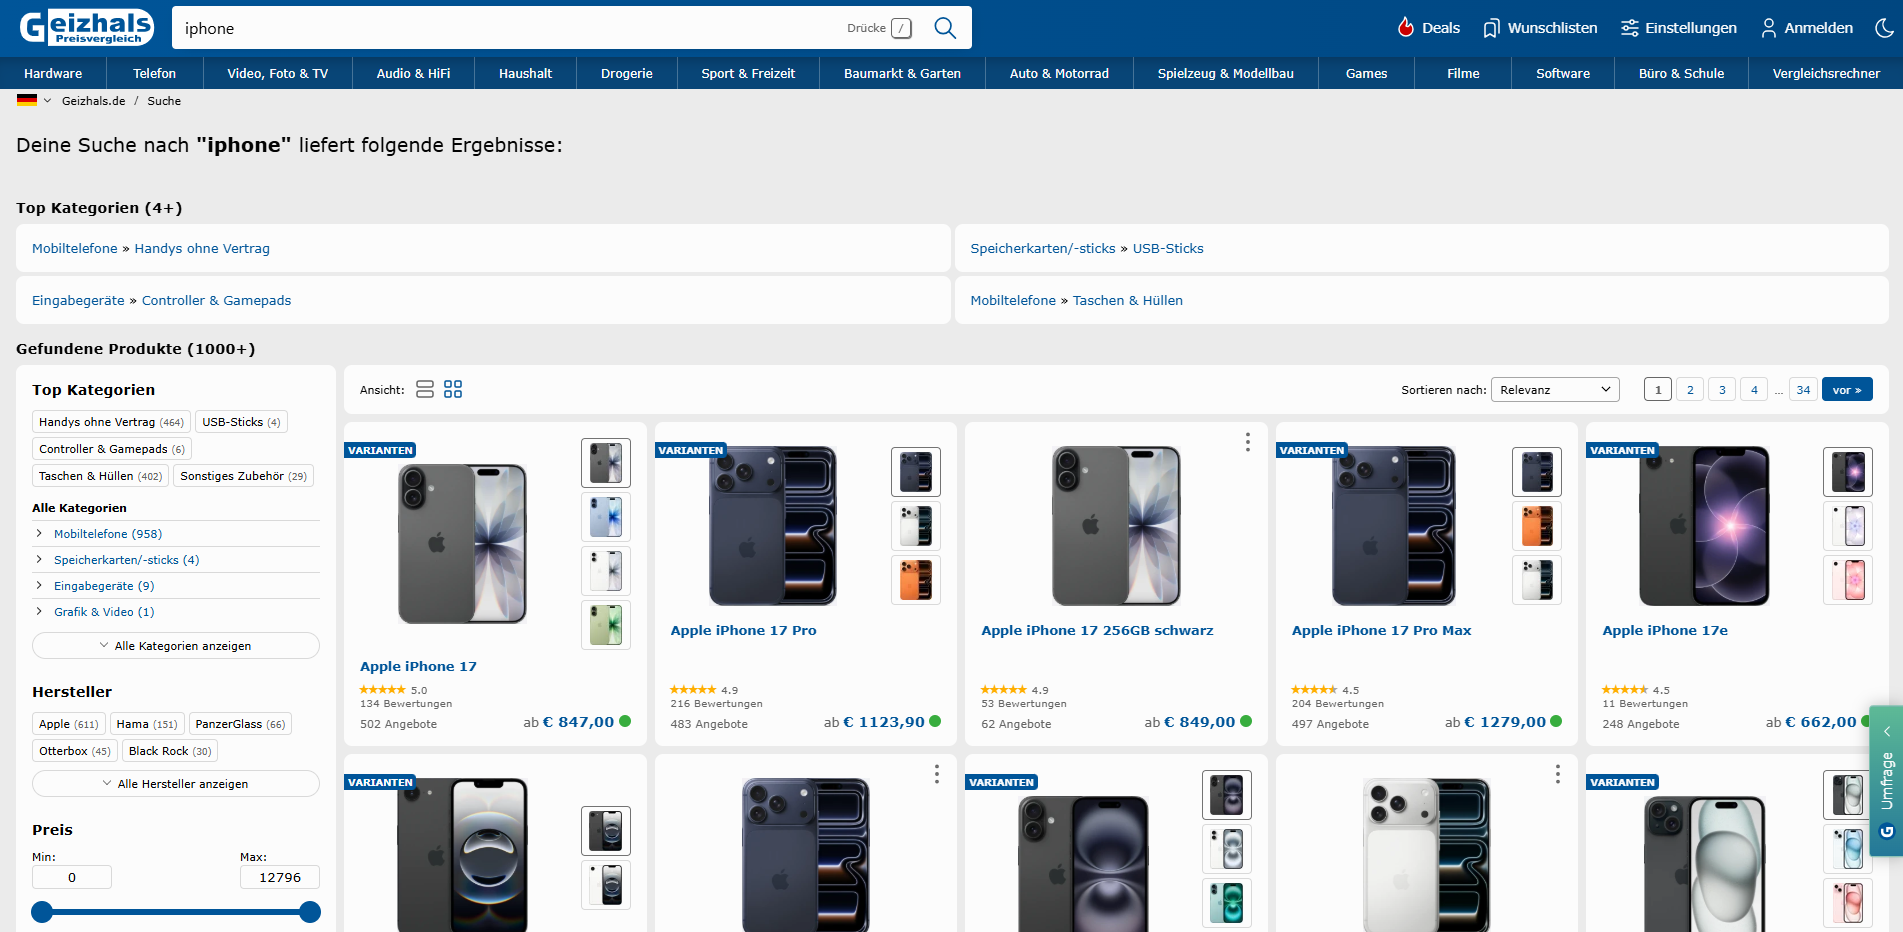Open the country flag selector dropdown
Image resolution: width=1903 pixels, height=932 pixels.
[x=34, y=100]
